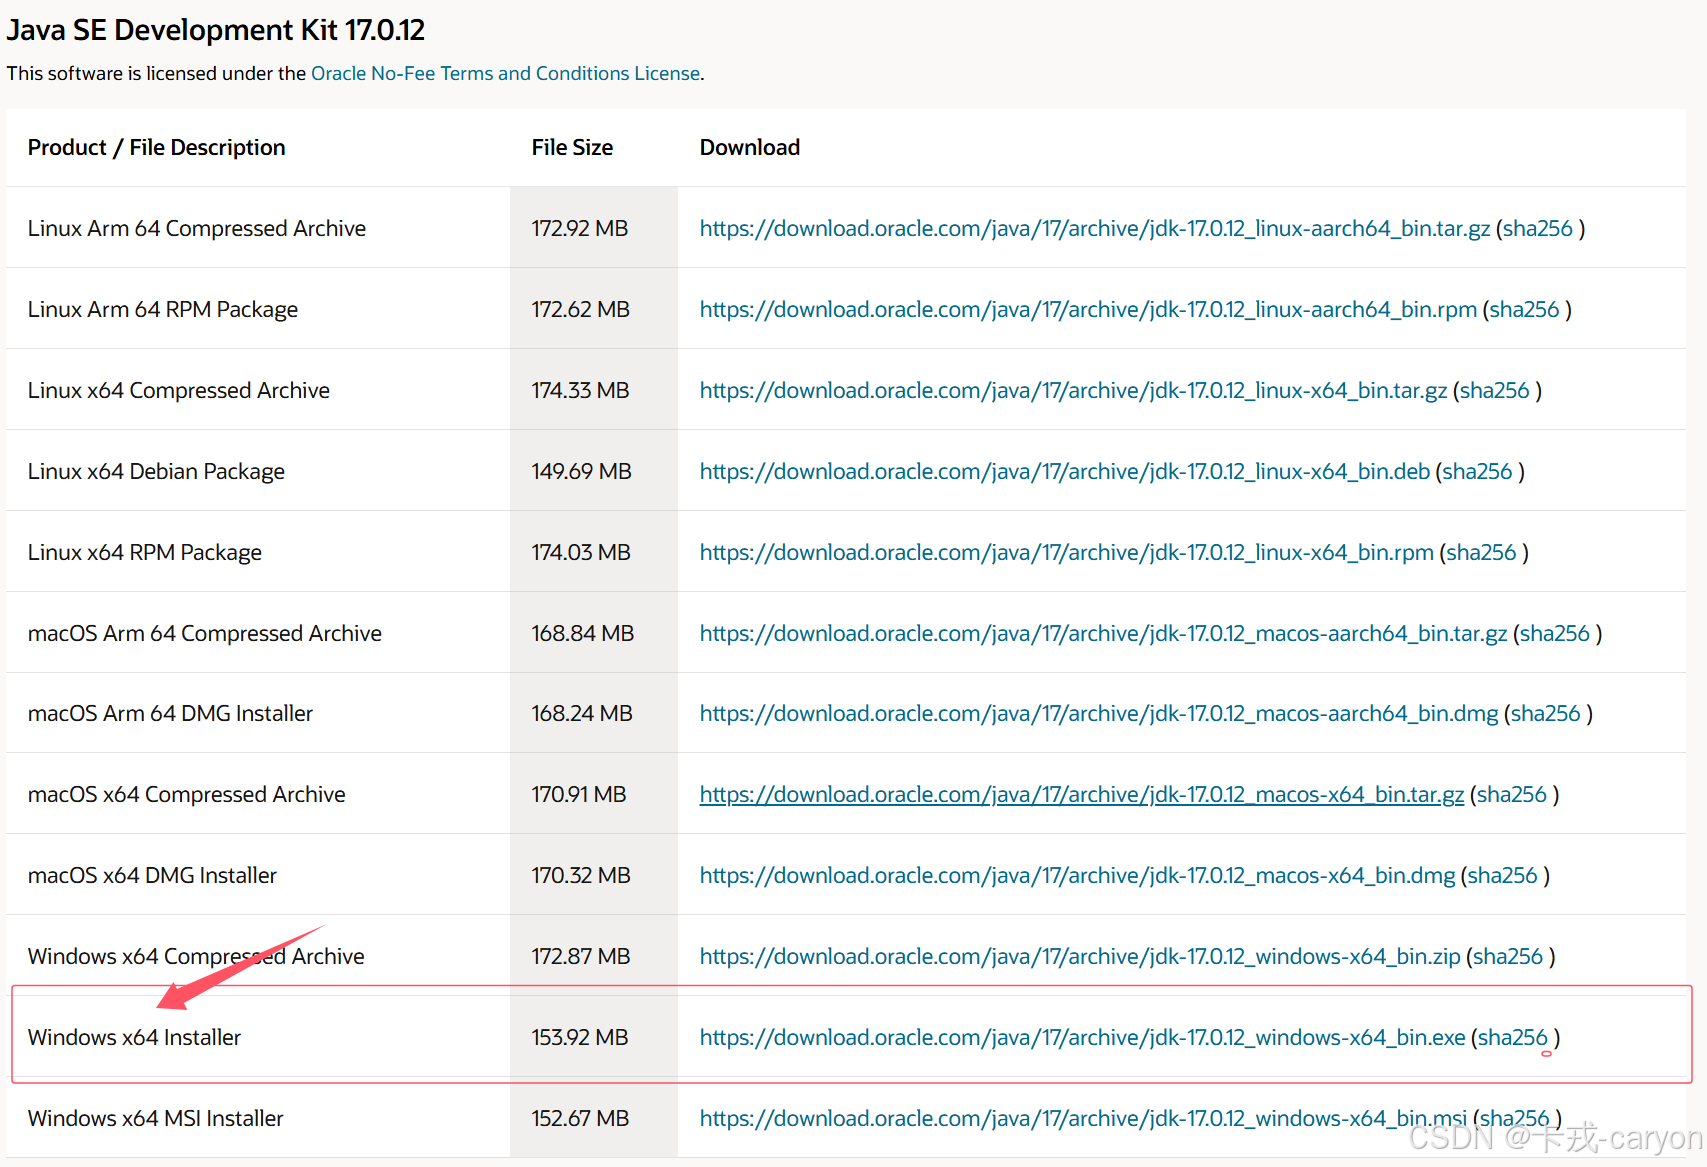Download the linux-x64_bin.rpm package
The image size is (1707, 1167).
pos(1067,552)
